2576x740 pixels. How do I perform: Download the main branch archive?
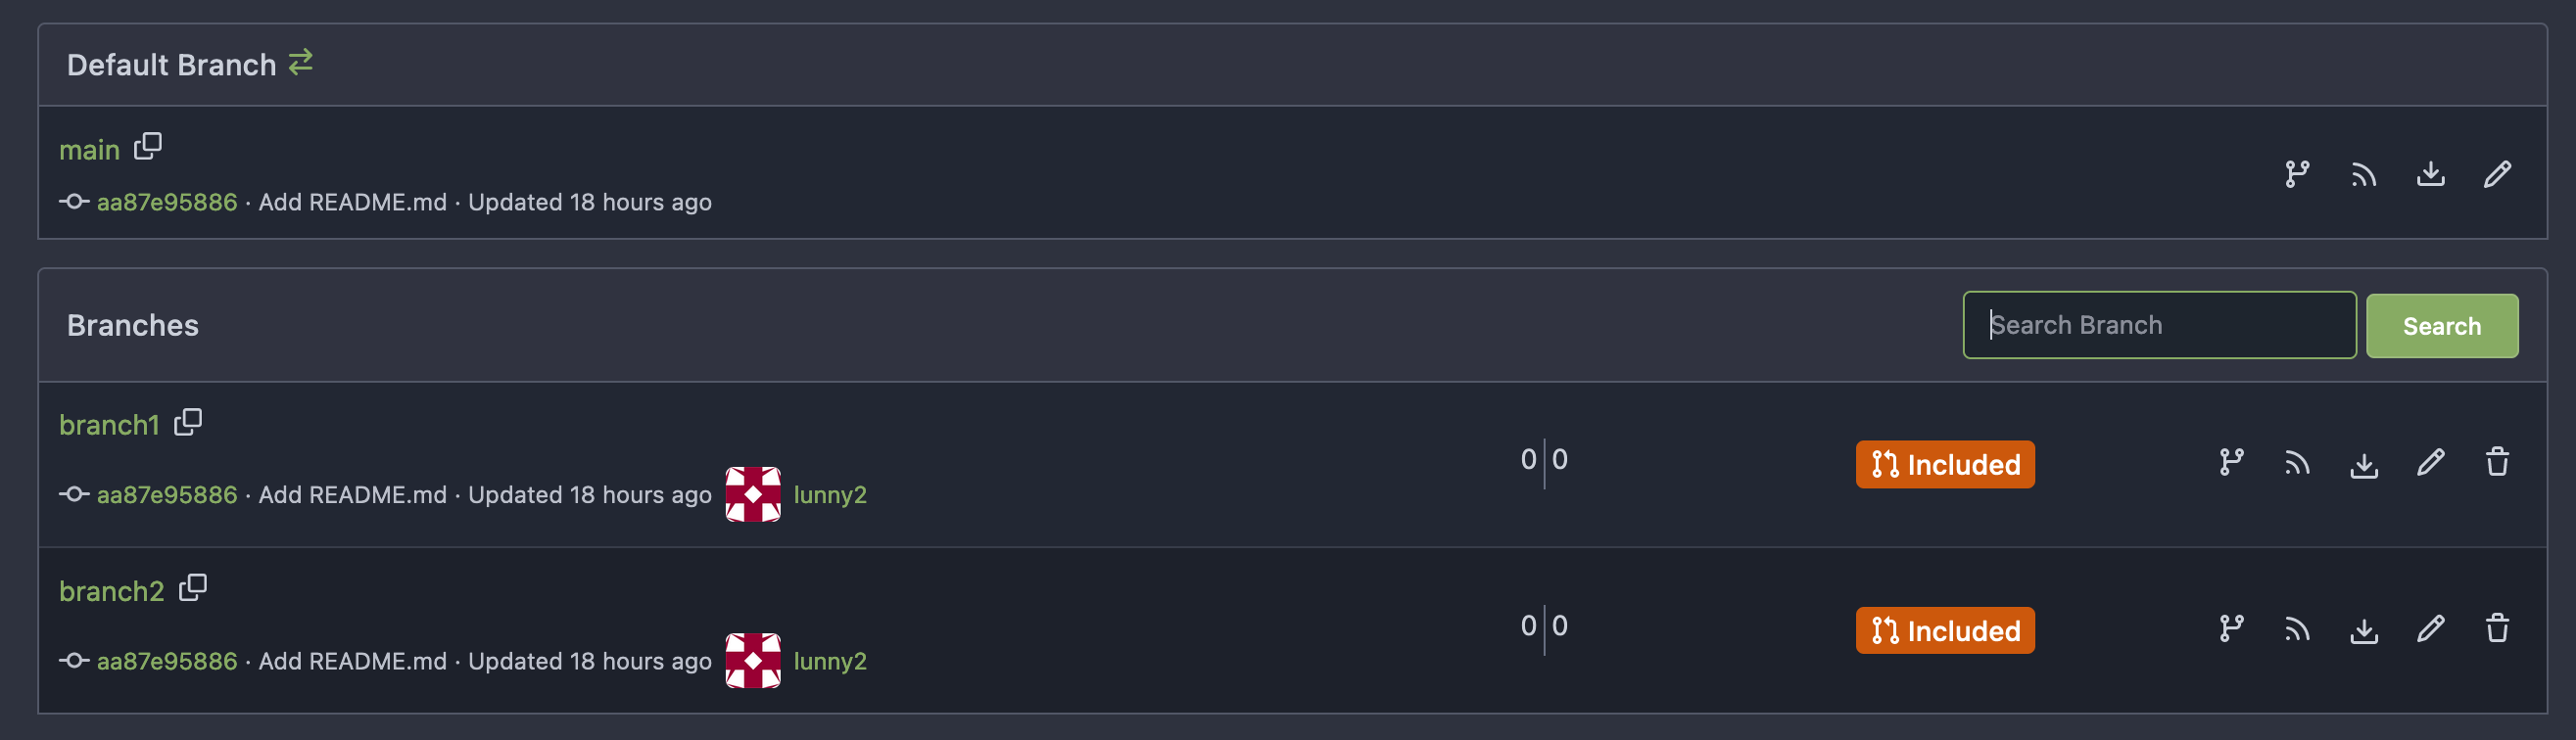pos(2431,174)
